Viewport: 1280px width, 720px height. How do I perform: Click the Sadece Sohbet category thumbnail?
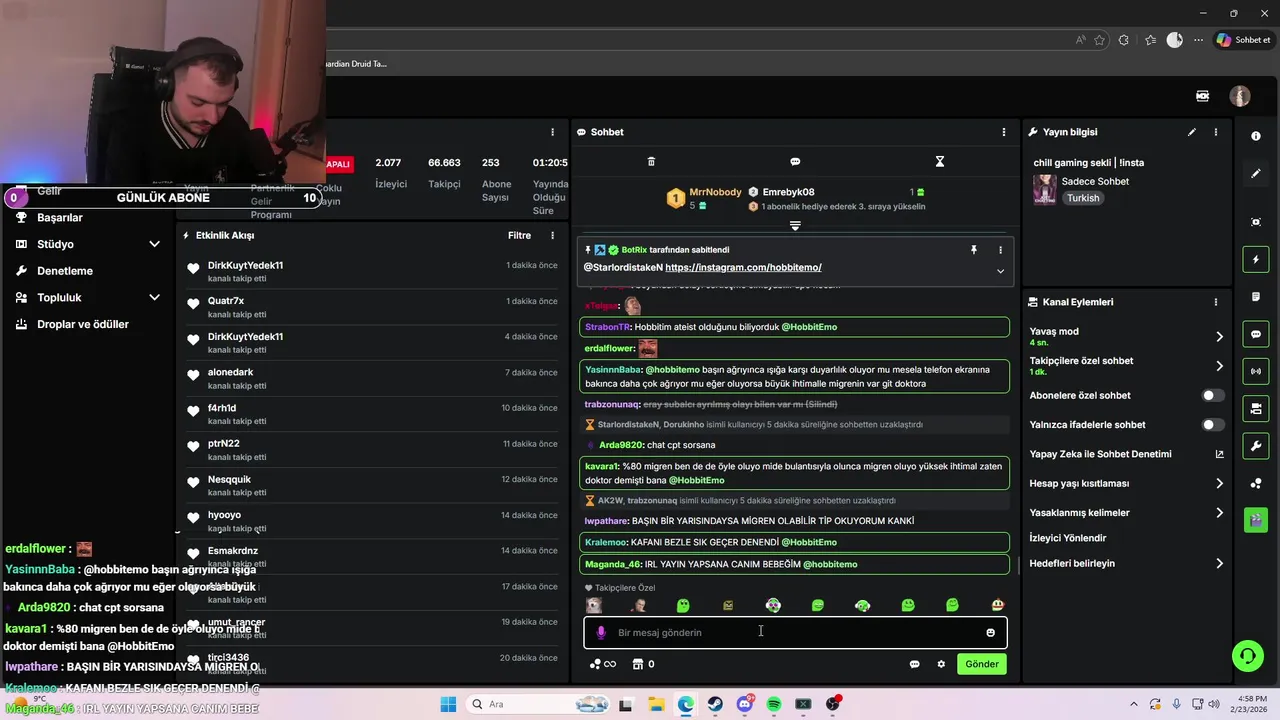tap(1045, 189)
